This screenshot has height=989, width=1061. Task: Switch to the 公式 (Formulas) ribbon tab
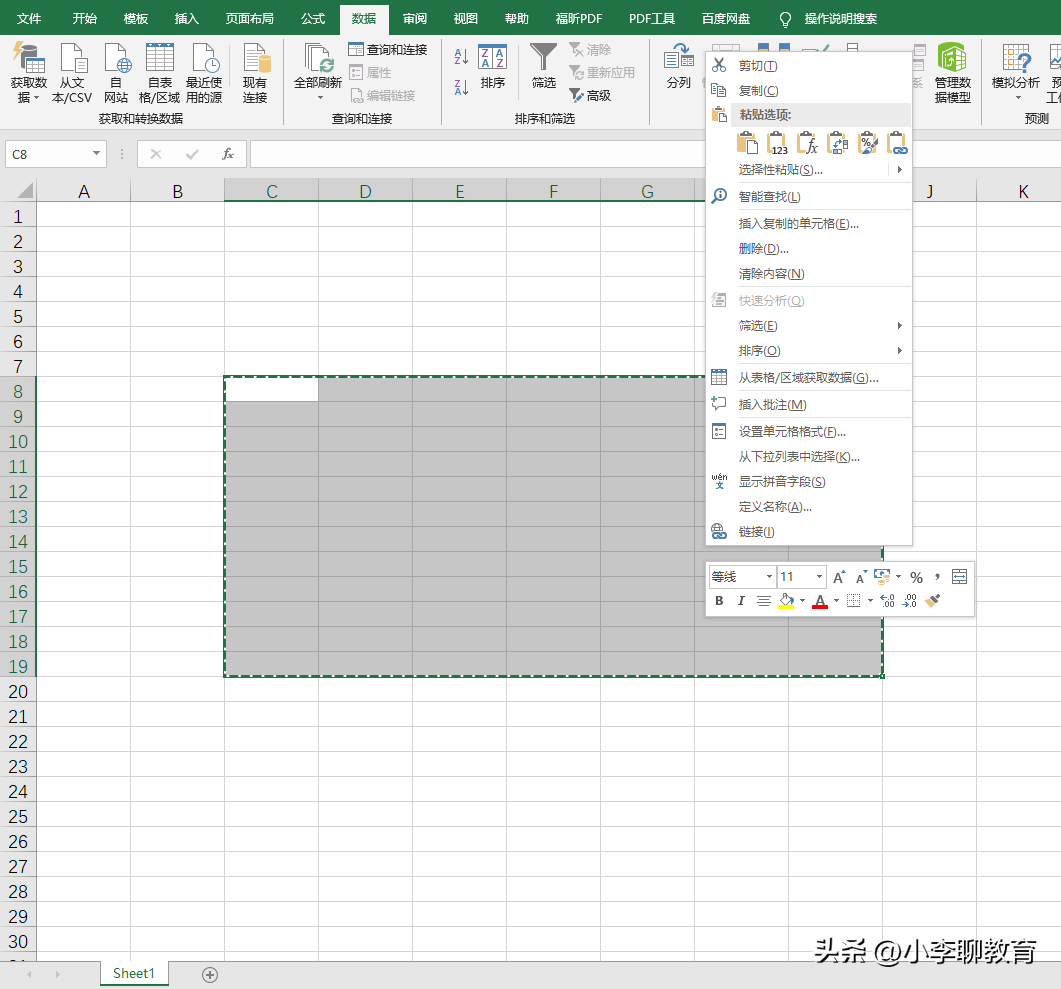(313, 18)
